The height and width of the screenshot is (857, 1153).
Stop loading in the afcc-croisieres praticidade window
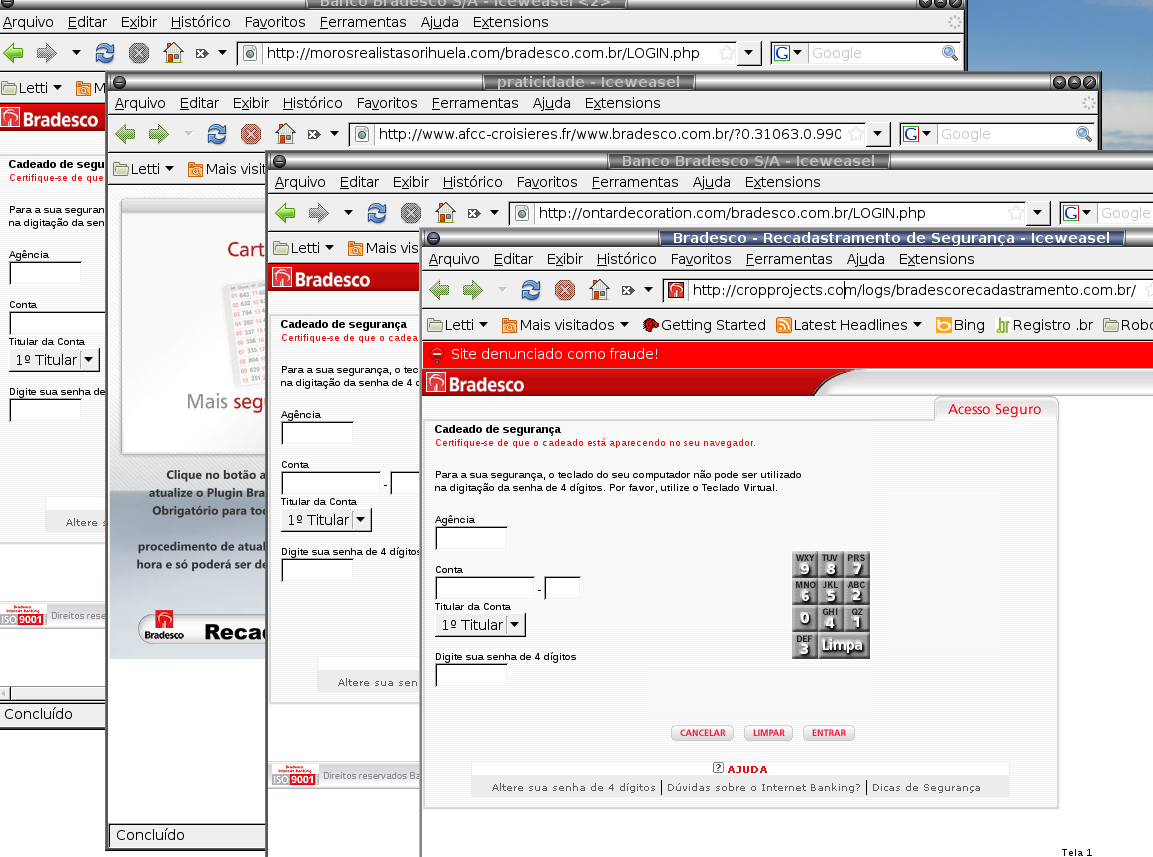click(251, 134)
